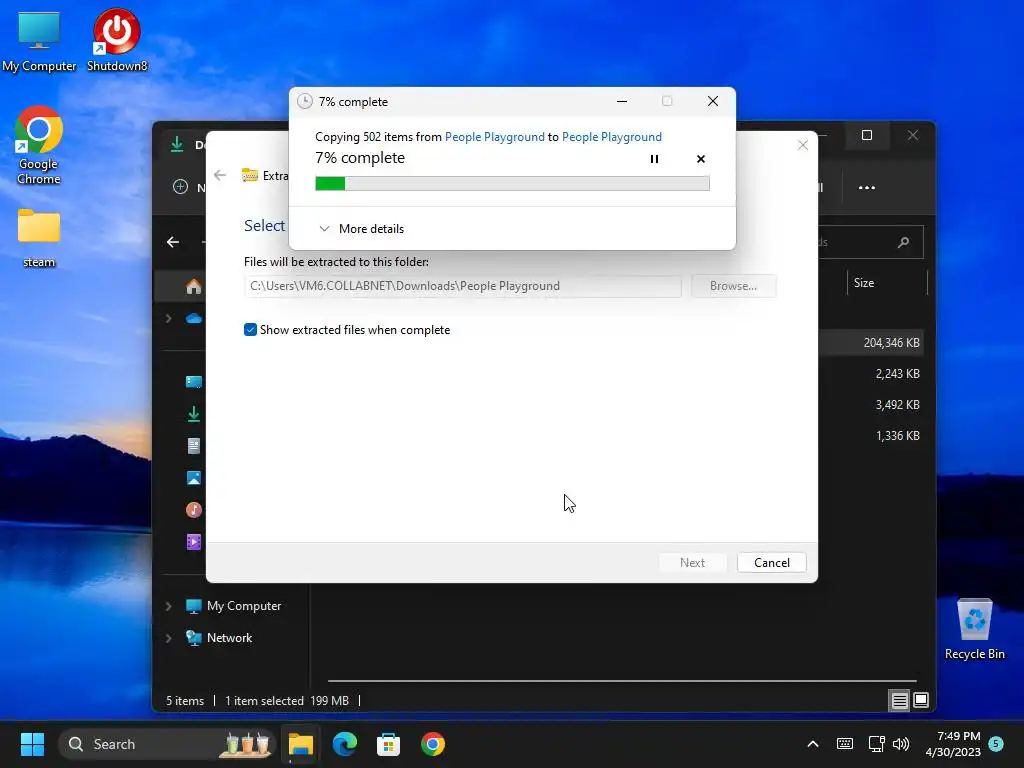The width and height of the screenshot is (1024, 768).
Task: Open Microsoft Store from the taskbar
Action: [x=389, y=744]
